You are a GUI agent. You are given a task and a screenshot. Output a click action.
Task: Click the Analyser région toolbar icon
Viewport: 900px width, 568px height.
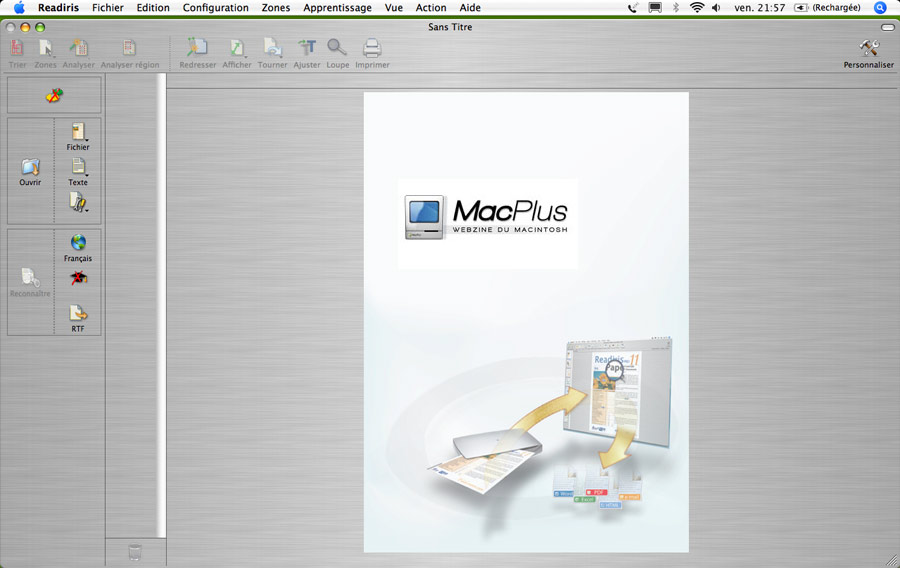pos(130,49)
